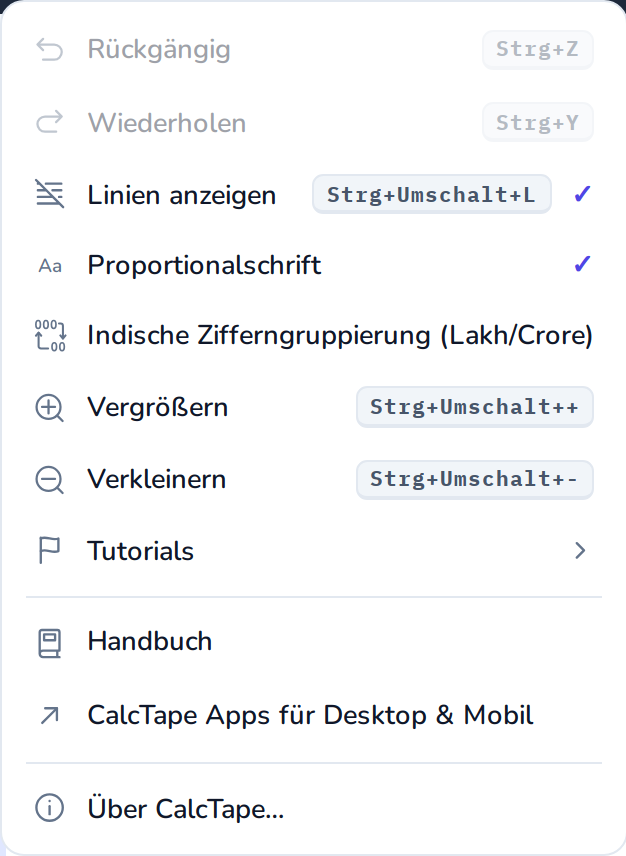Click the redo arrow icon beside Wiederholen

50,122
